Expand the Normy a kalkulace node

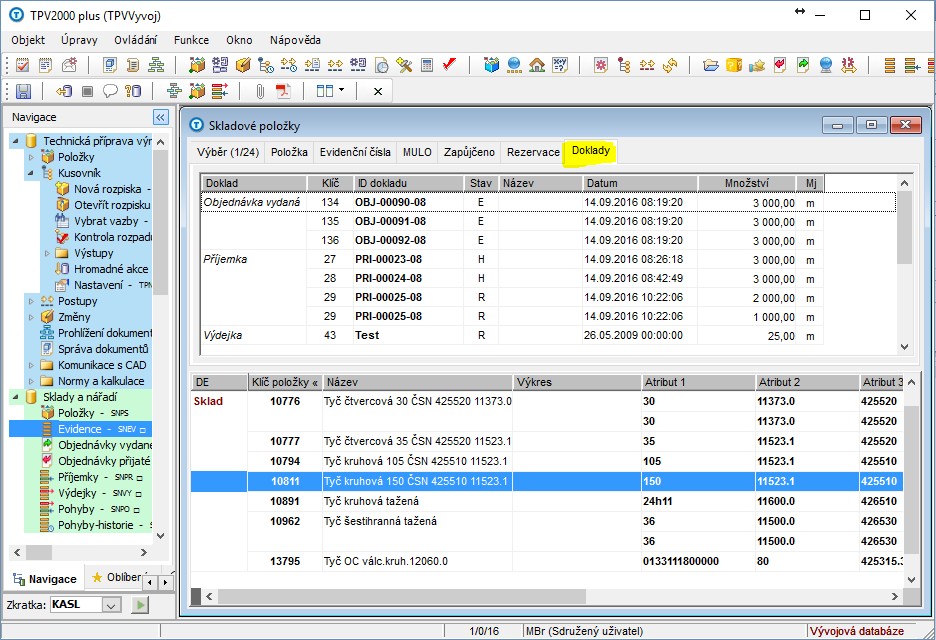coord(31,381)
